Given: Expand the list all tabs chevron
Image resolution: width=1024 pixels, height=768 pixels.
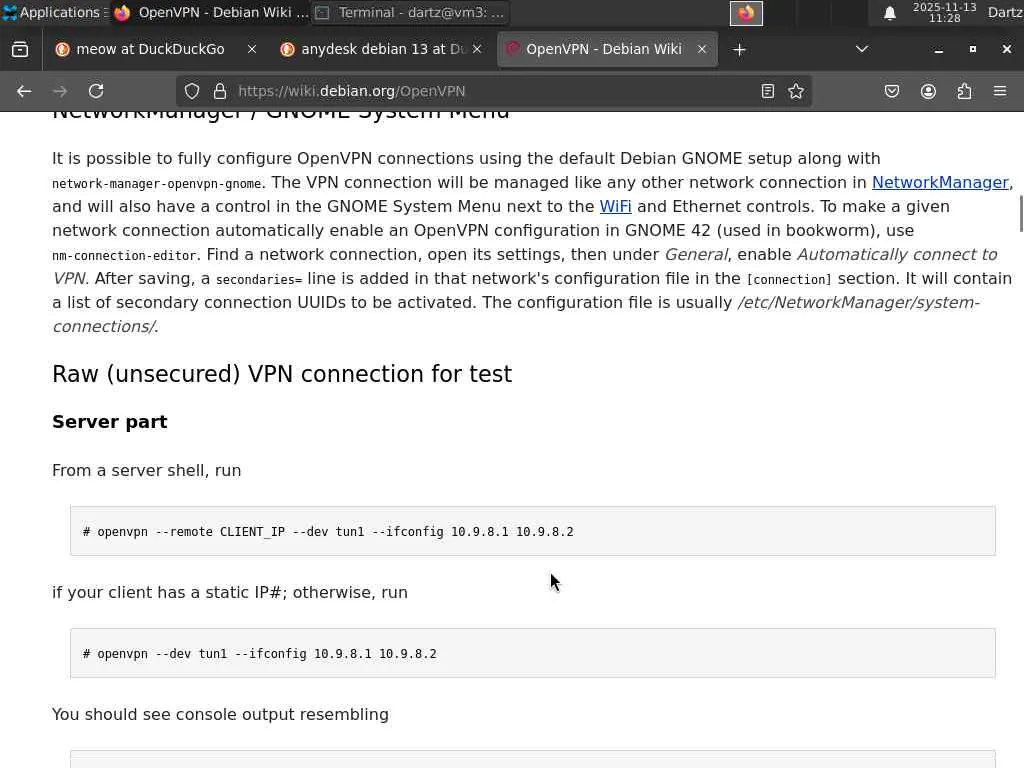Looking at the screenshot, I should click(x=862, y=49).
